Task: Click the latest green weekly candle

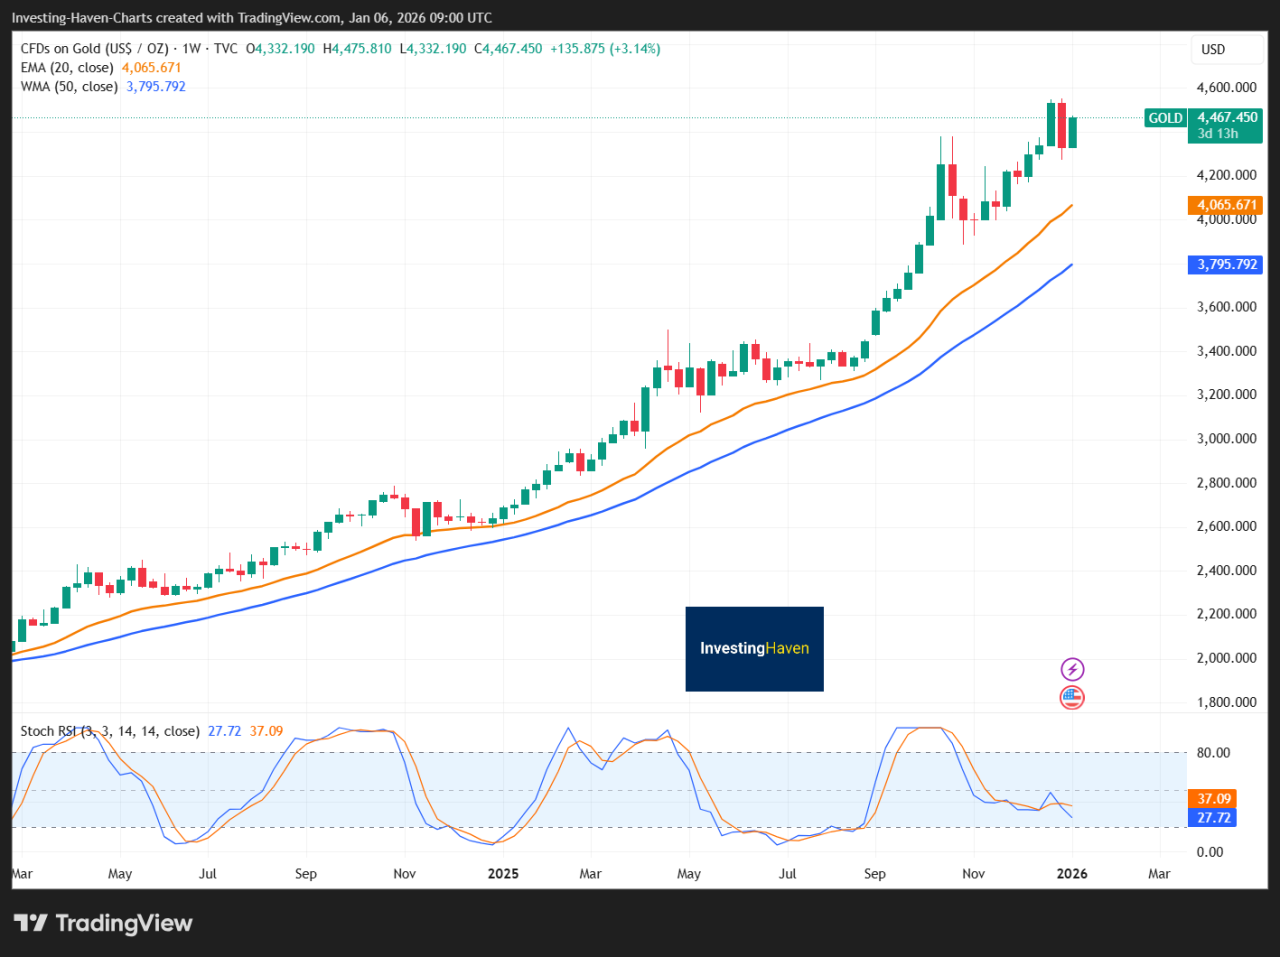Action: (1073, 133)
